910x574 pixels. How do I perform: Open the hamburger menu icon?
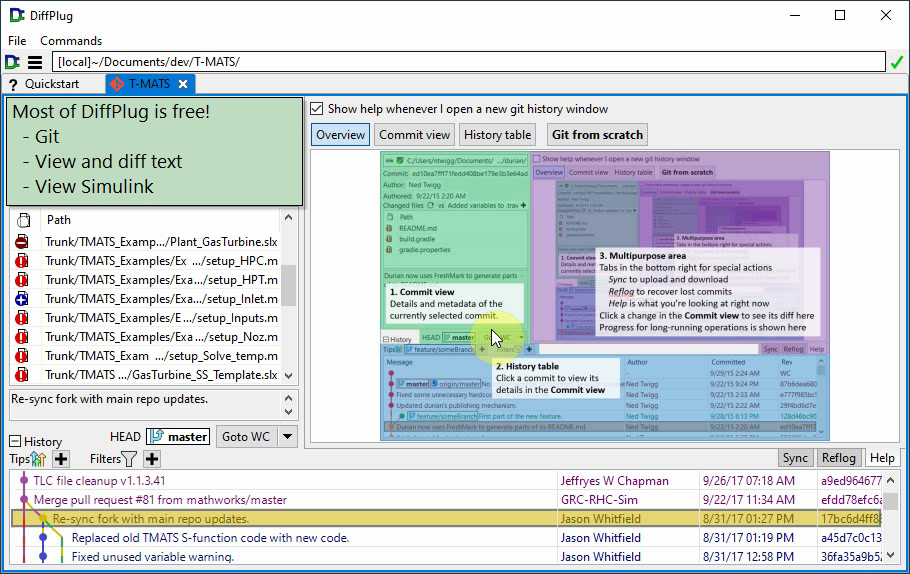35,62
